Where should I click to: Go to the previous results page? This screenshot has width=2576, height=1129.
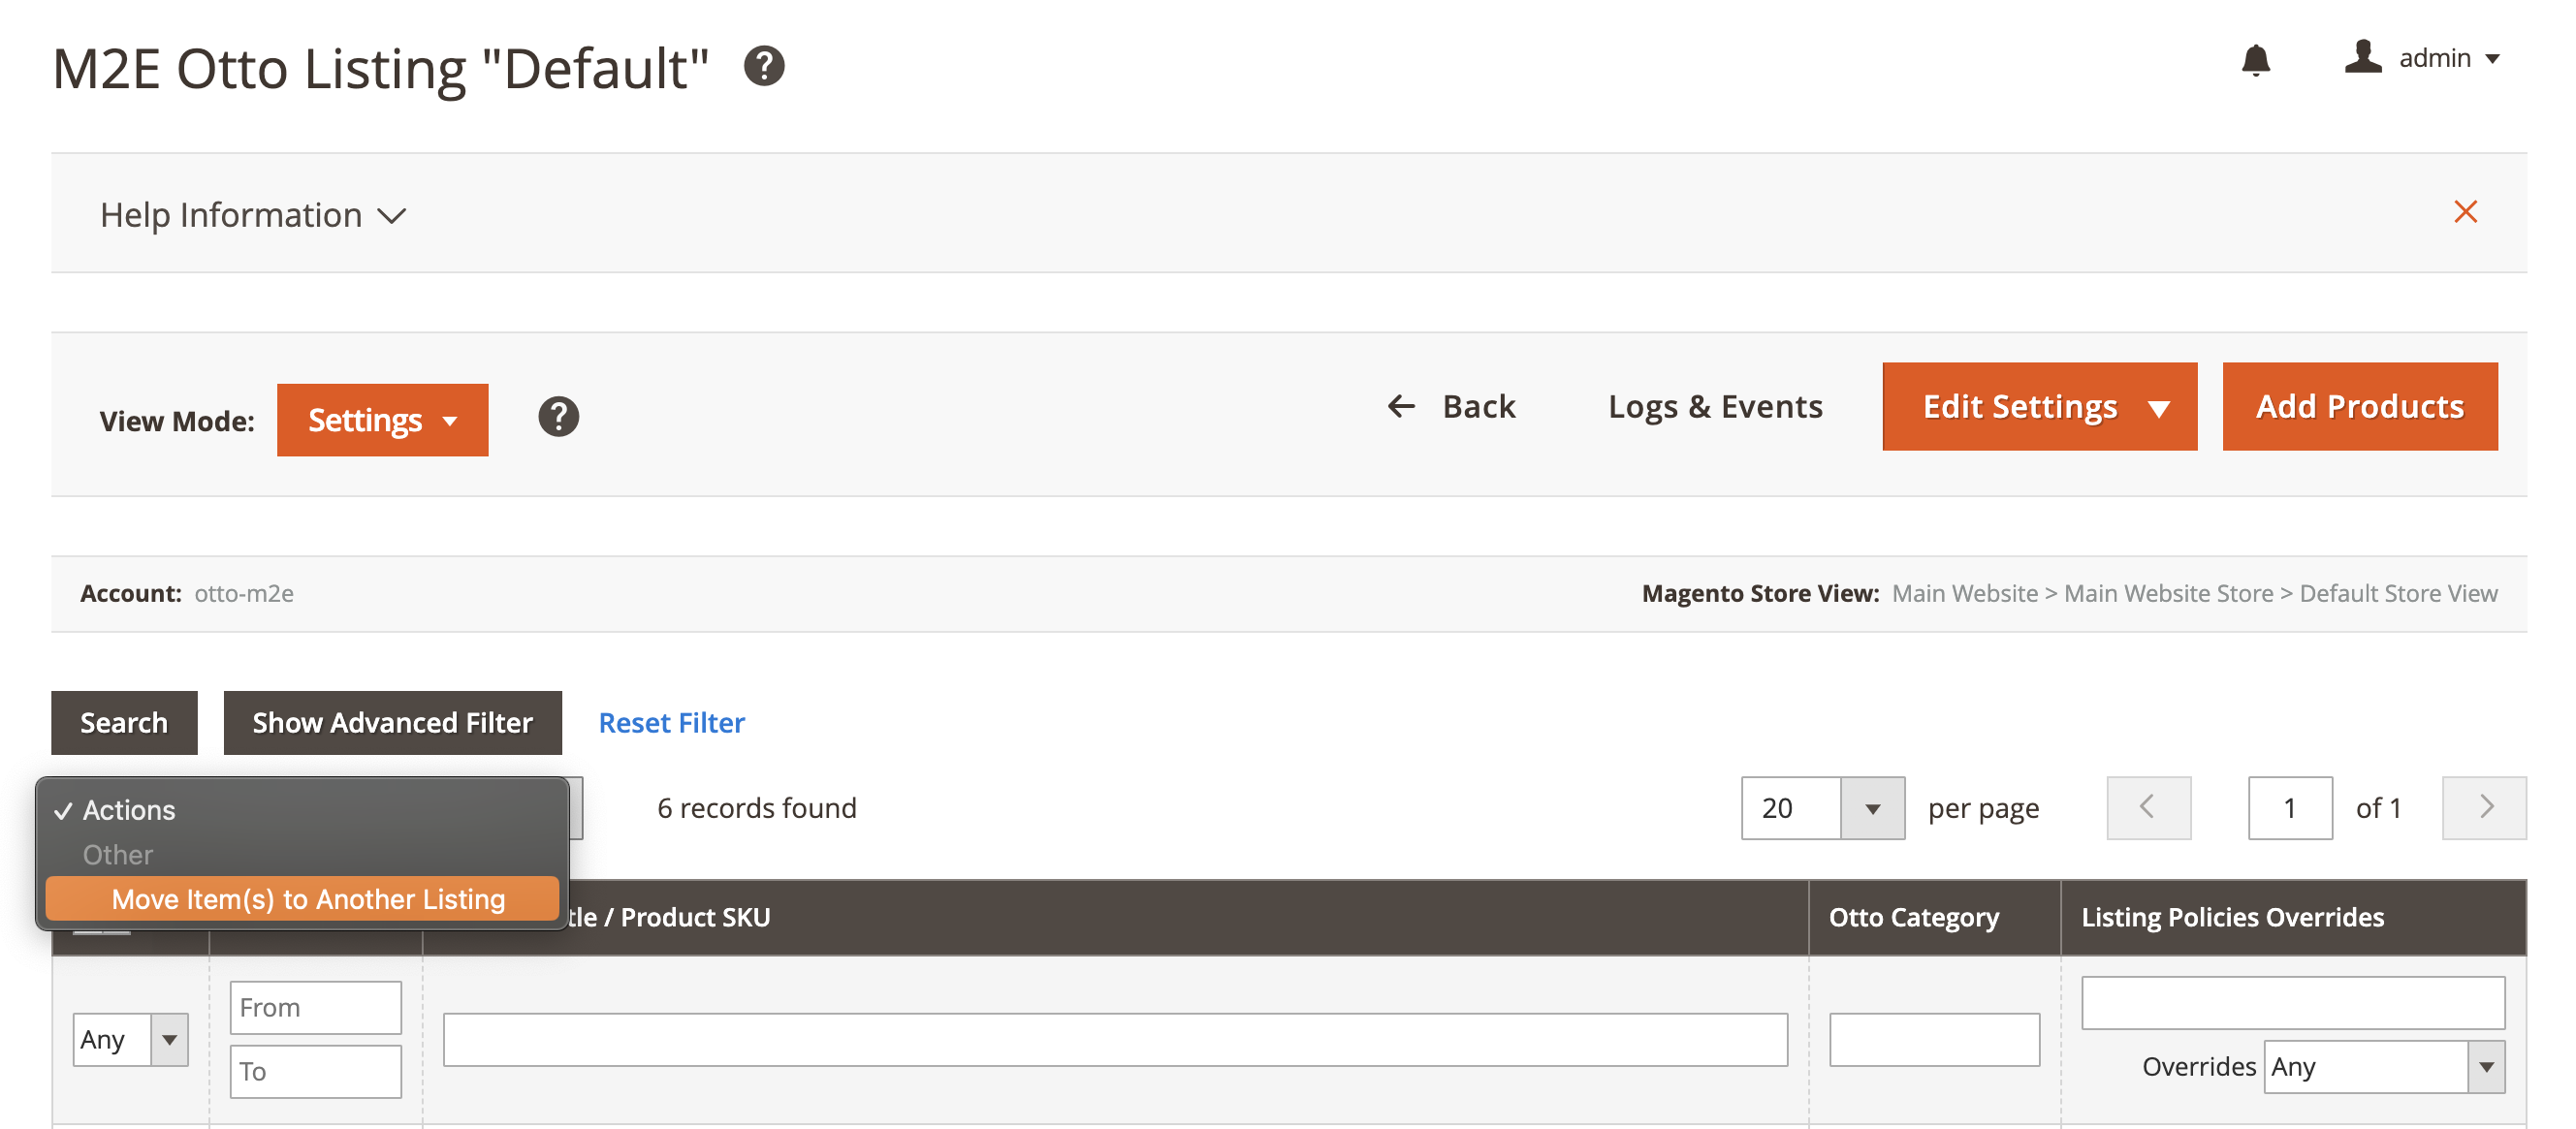(x=2148, y=808)
